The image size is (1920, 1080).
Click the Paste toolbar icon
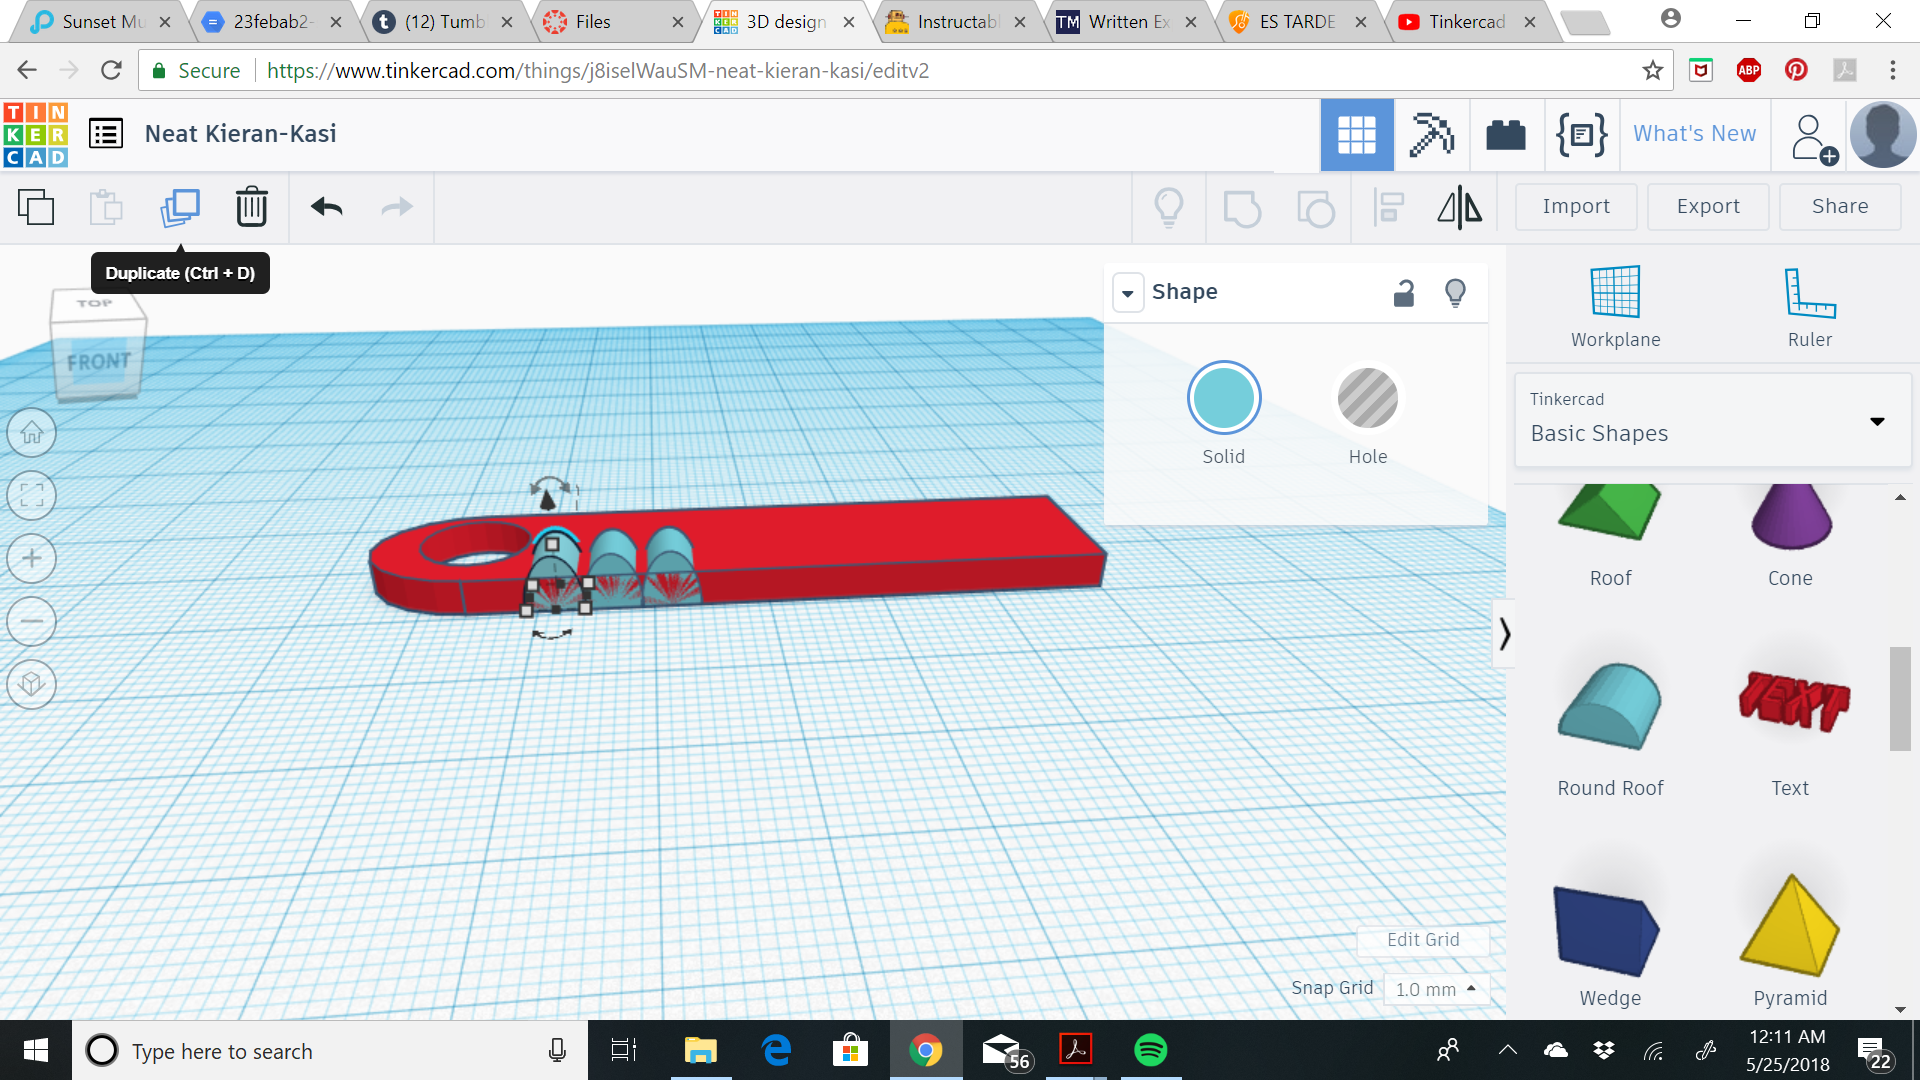106,207
